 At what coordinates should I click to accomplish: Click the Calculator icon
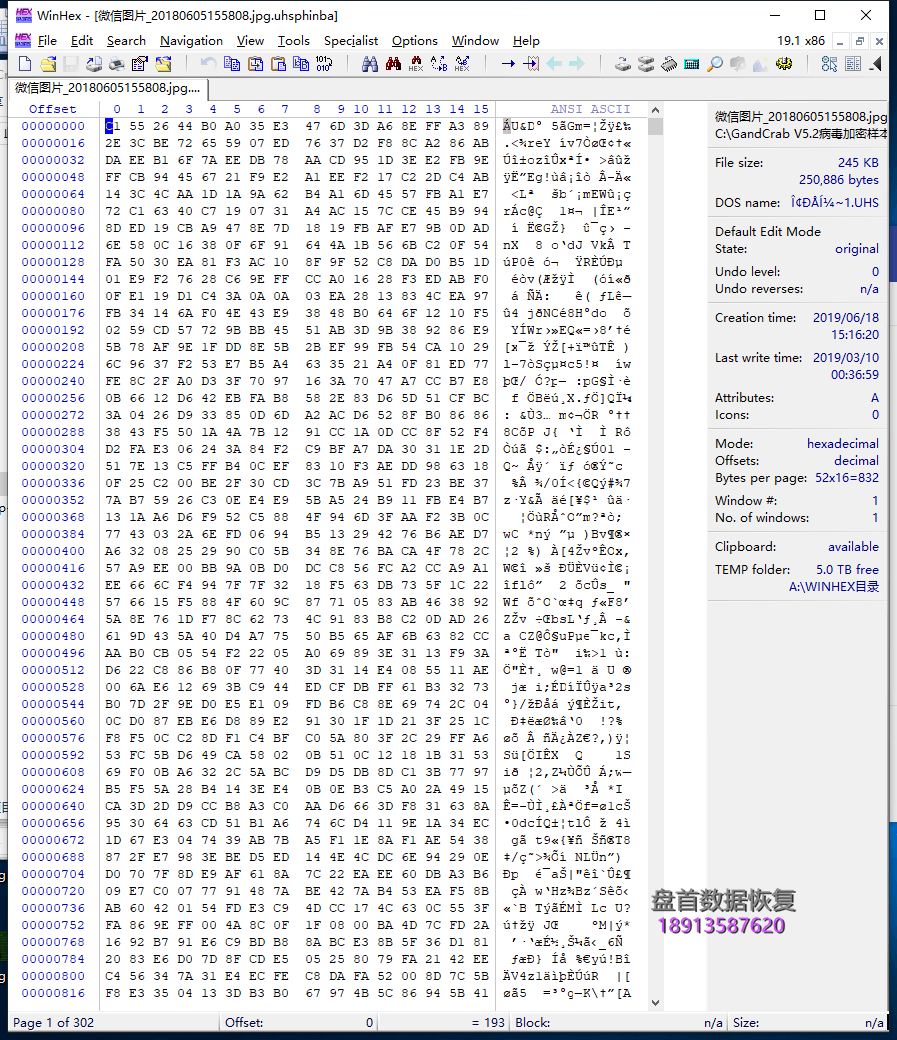click(691, 64)
